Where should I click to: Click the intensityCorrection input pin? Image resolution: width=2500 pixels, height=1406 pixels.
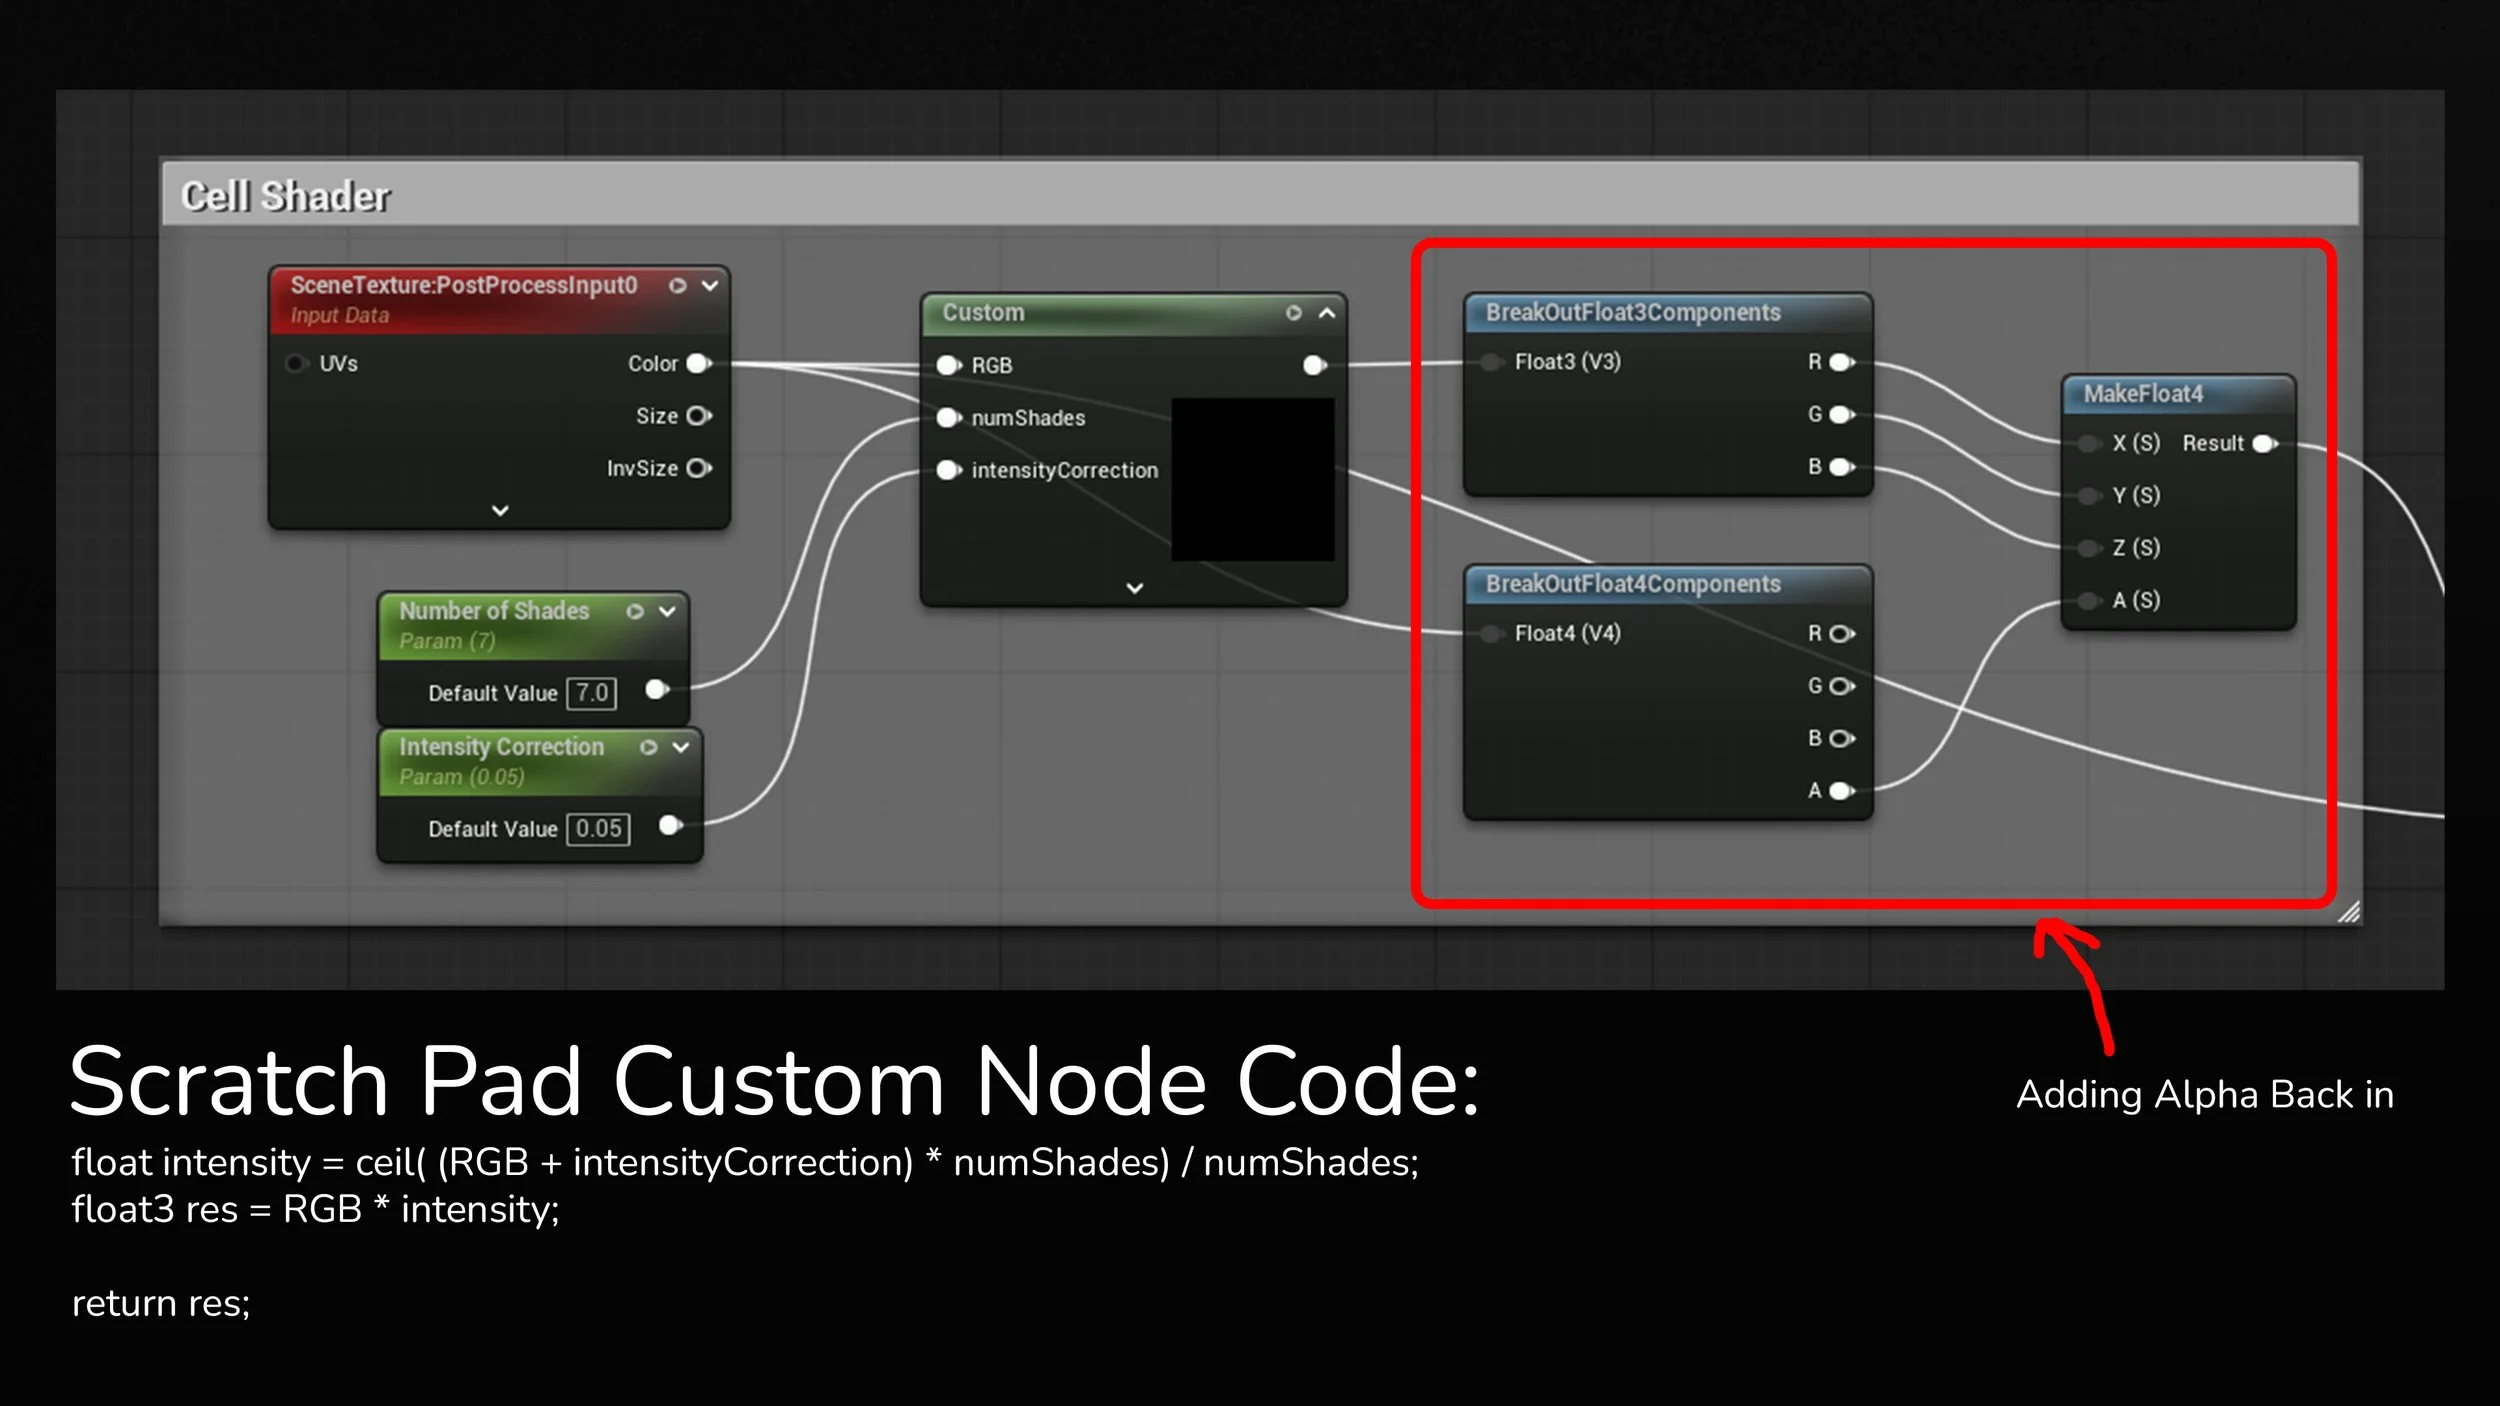(x=948, y=470)
